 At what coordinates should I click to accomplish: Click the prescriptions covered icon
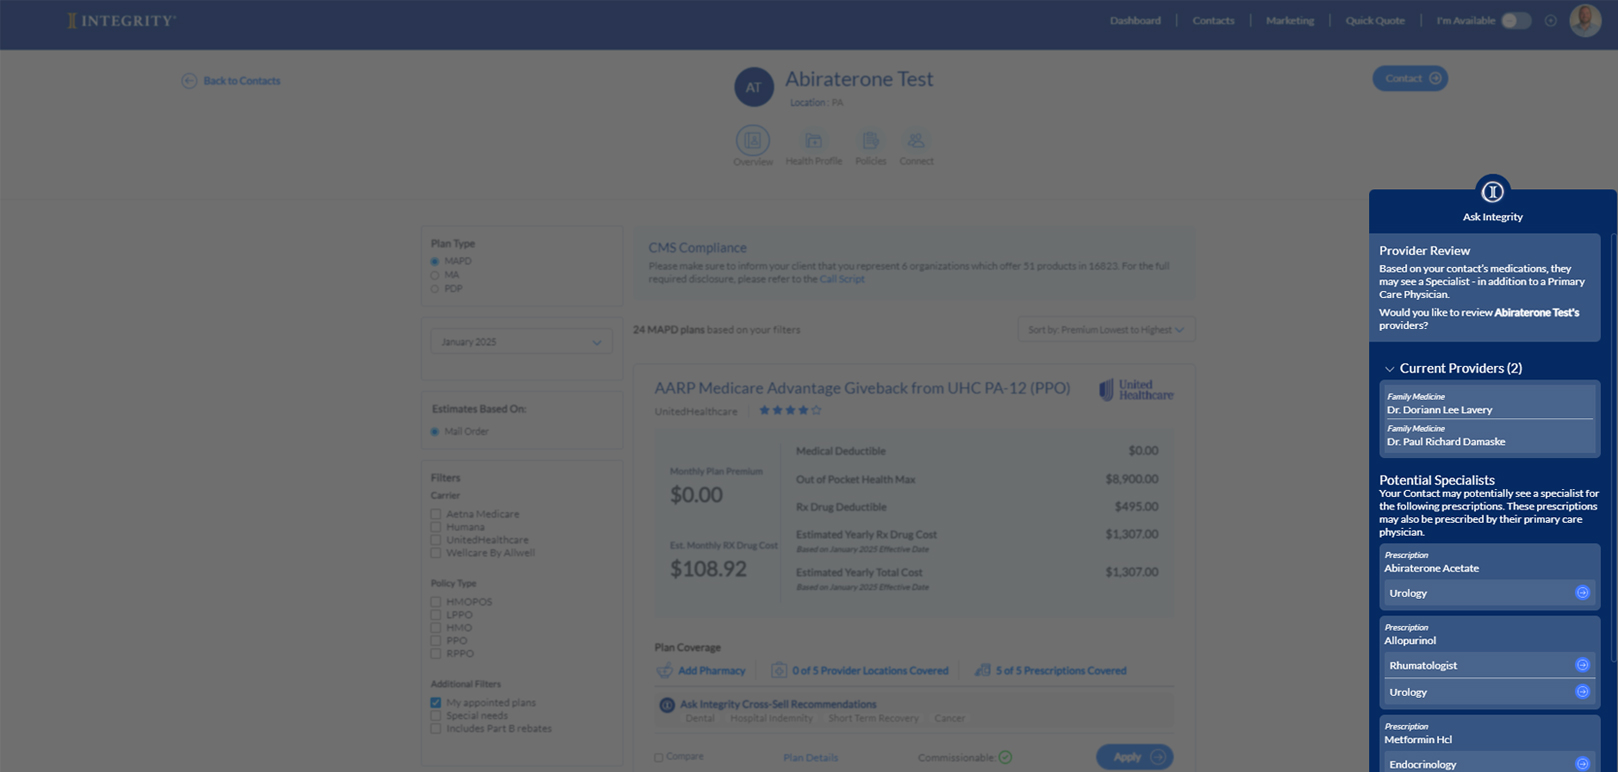tap(983, 671)
